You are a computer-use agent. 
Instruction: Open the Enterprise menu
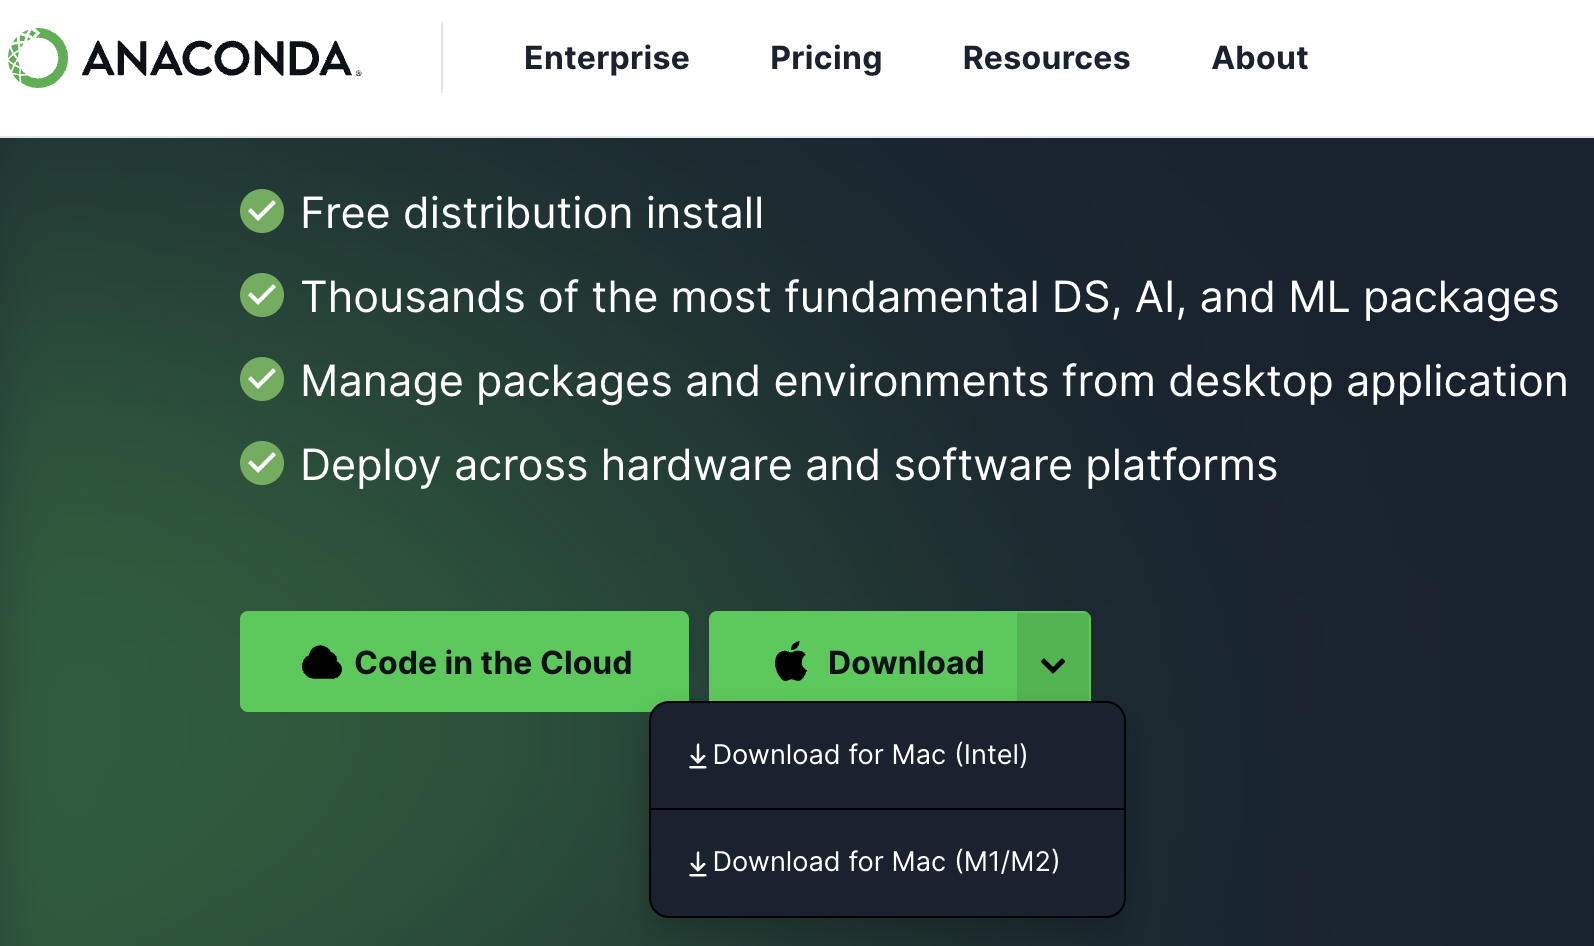point(606,58)
